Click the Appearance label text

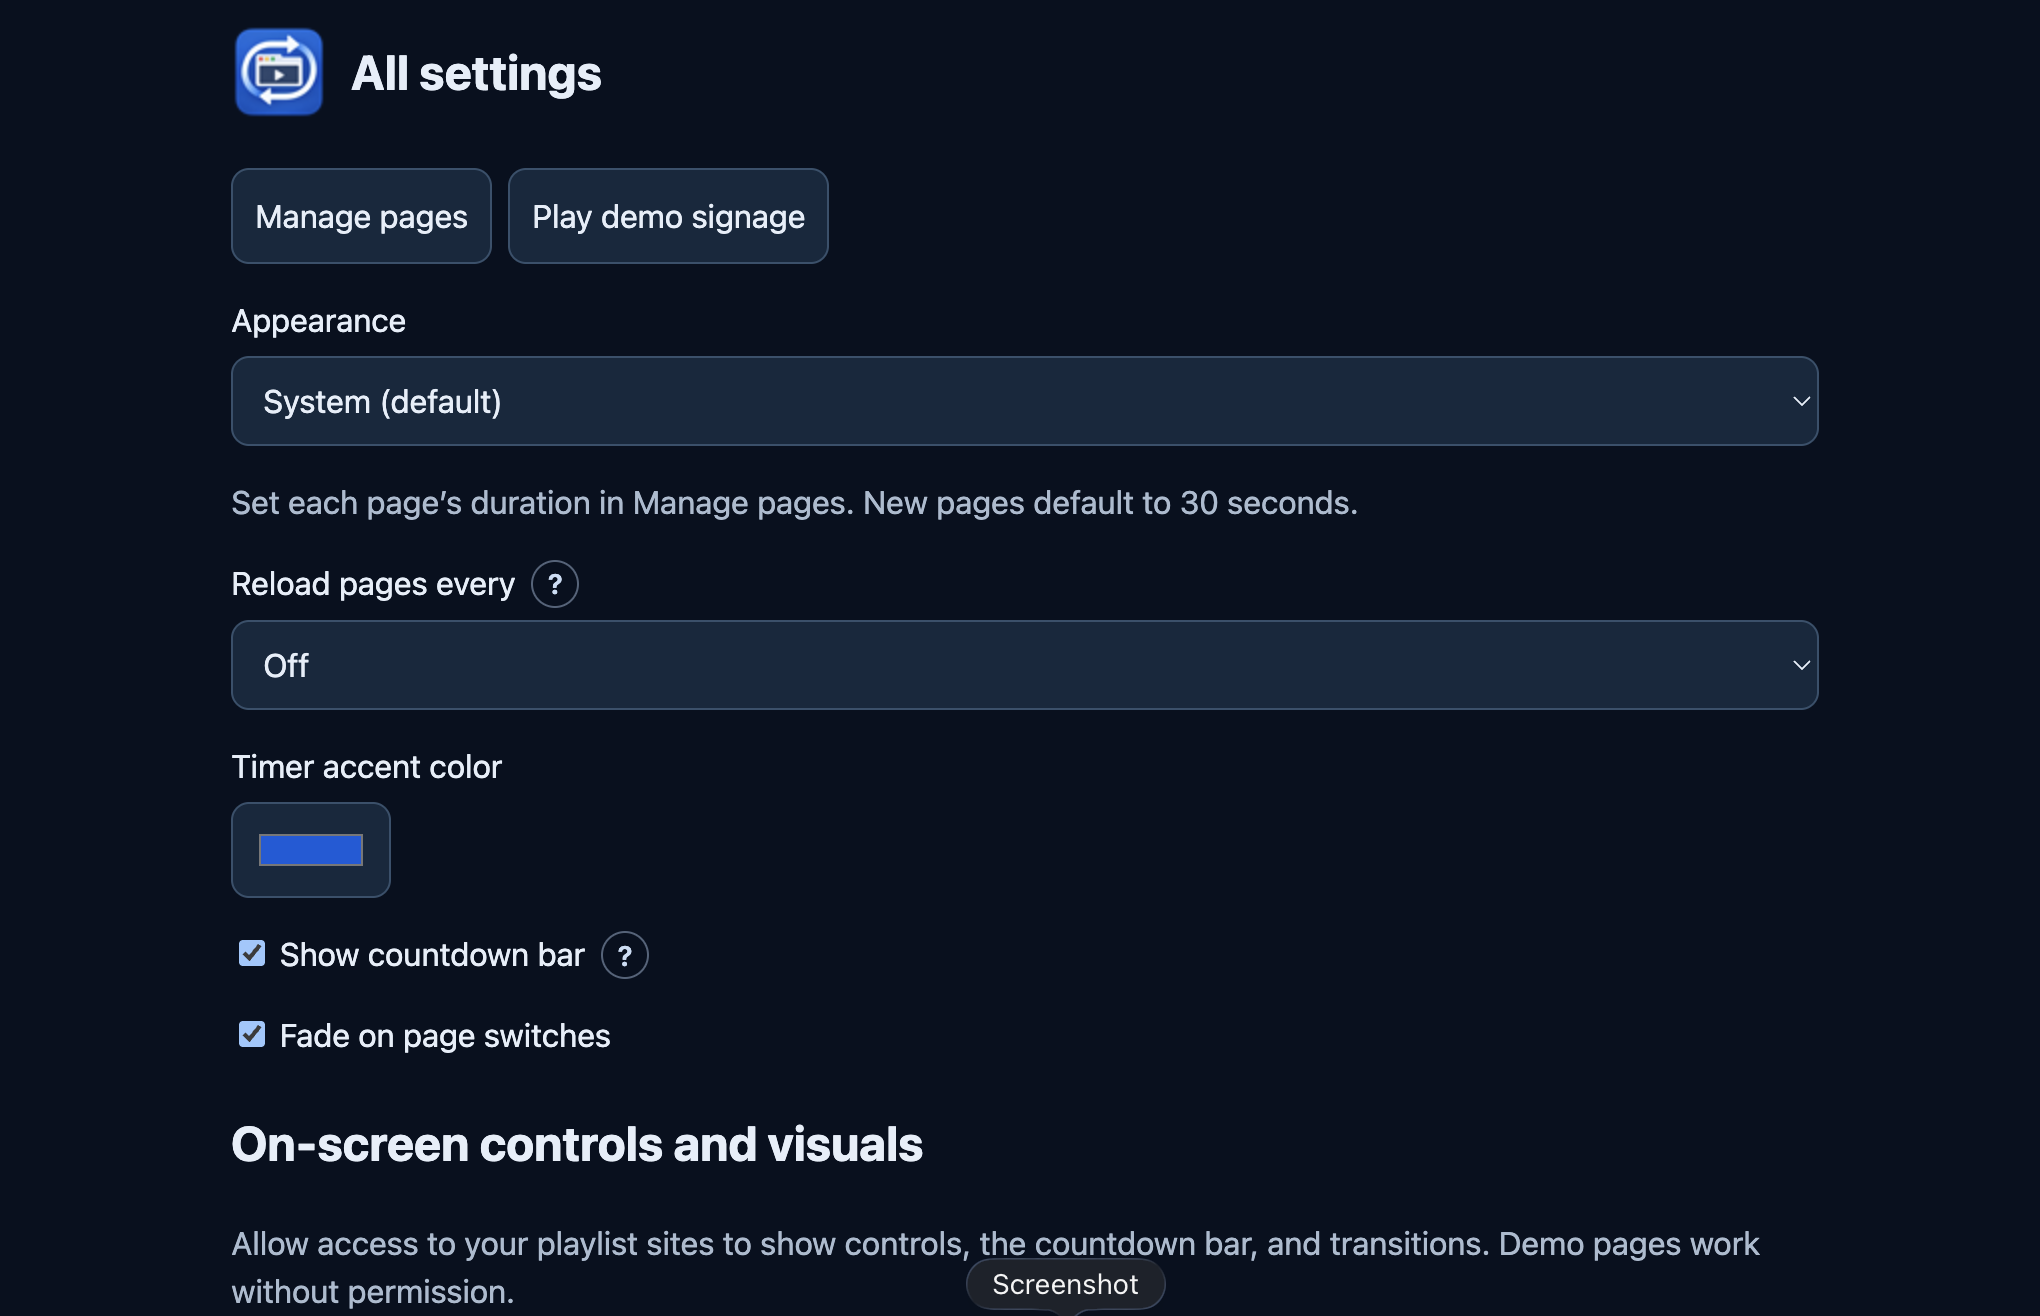click(319, 321)
